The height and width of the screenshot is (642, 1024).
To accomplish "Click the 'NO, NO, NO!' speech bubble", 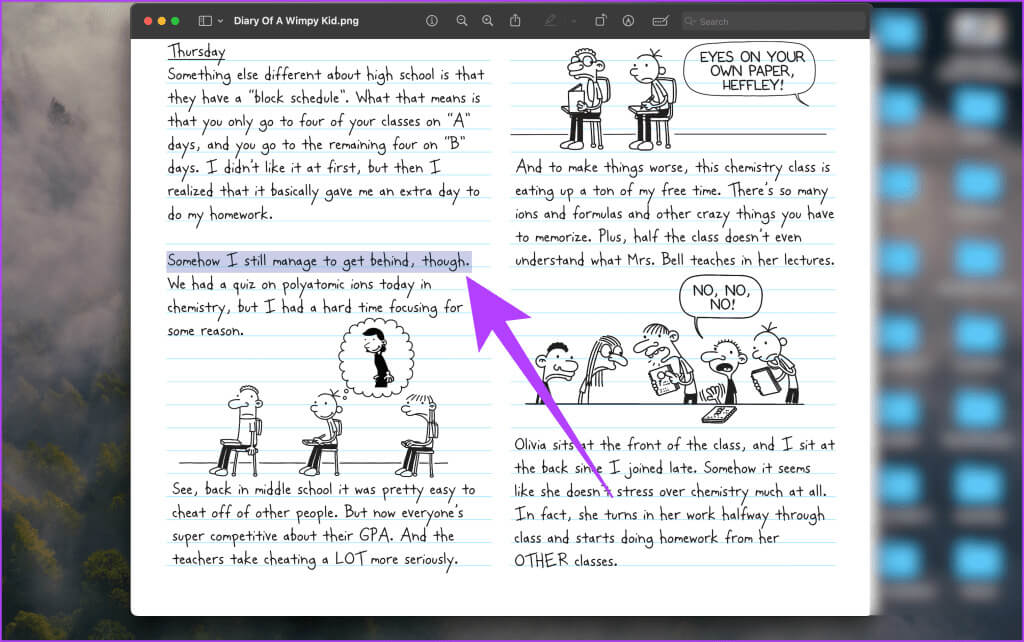I will [x=720, y=298].
